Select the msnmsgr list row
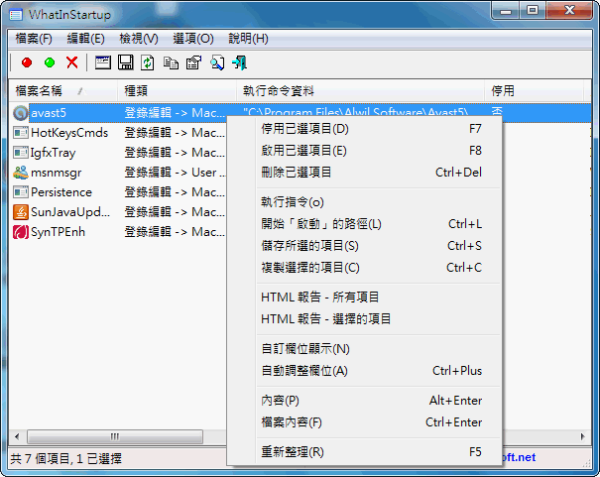Image resolution: width=600 pixels, height=477 pixels. pos(119,173)
